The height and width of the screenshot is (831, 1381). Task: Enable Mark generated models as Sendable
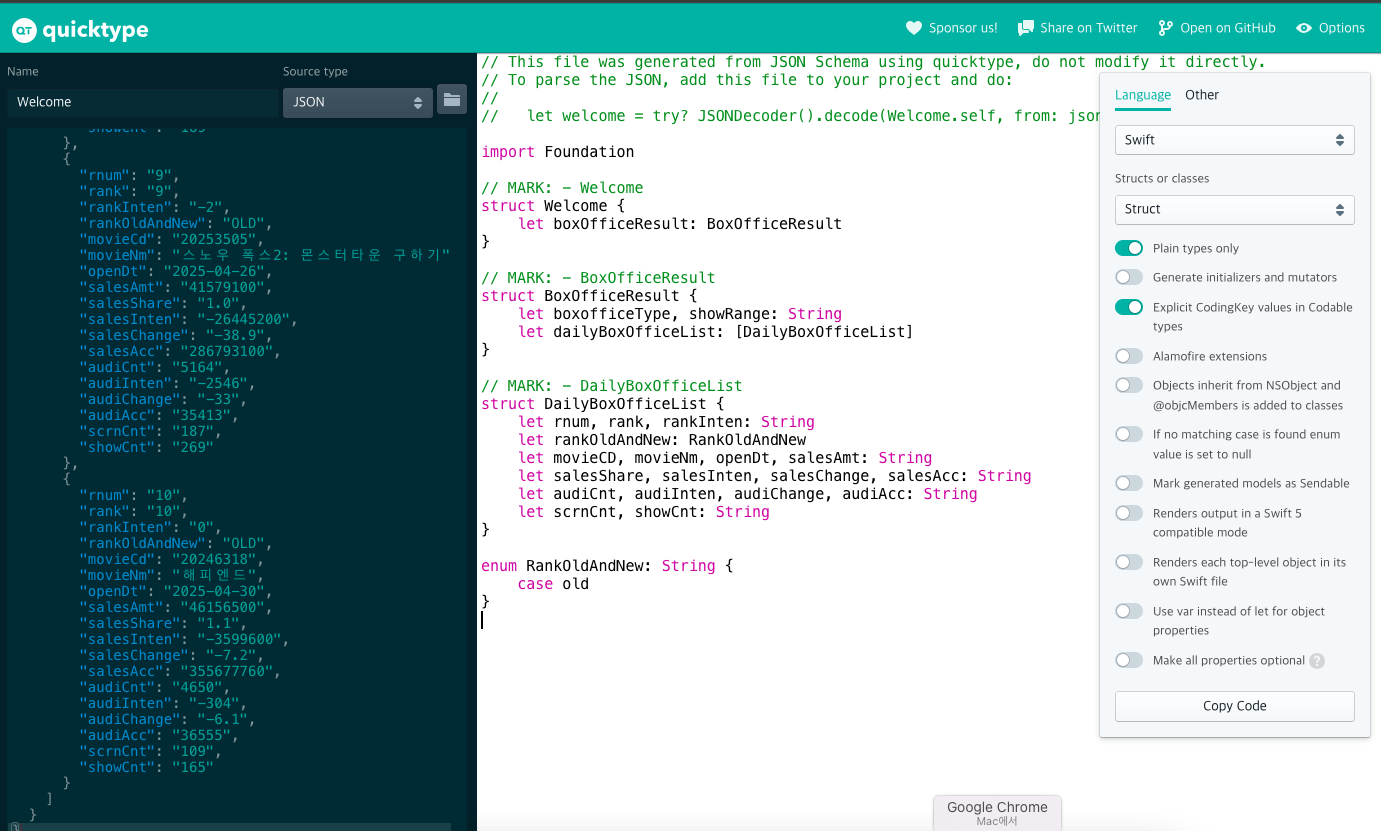point(1129,483)
